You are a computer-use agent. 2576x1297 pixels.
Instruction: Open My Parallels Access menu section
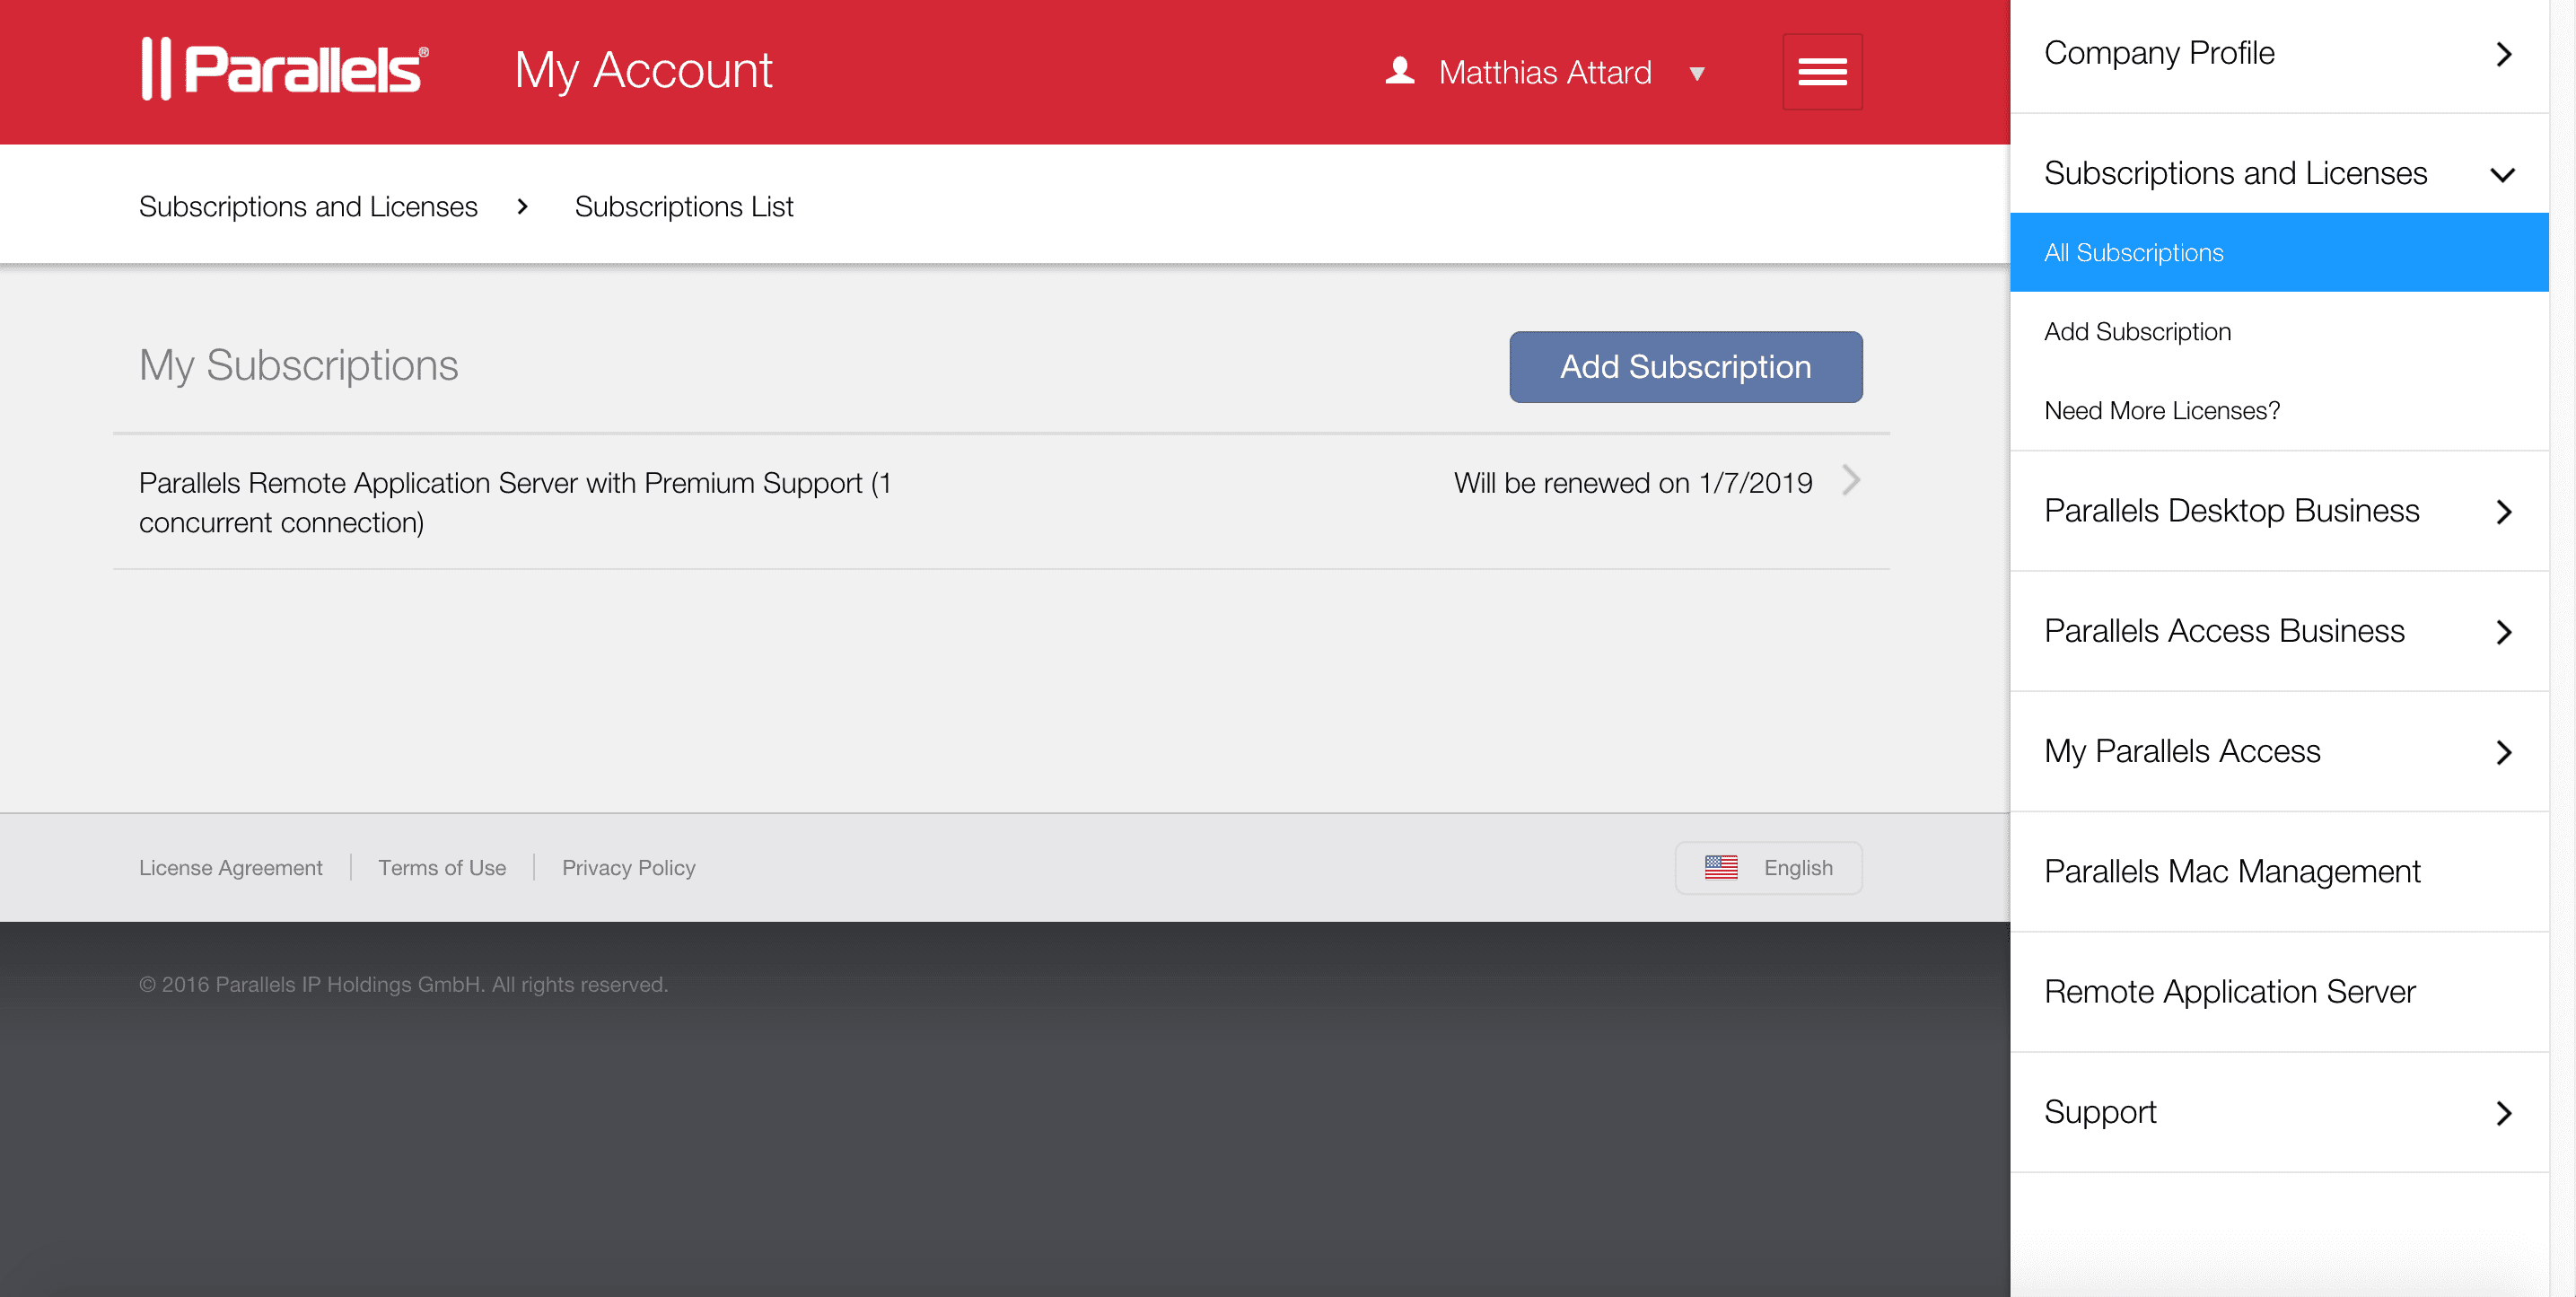tap(2279, 751)
